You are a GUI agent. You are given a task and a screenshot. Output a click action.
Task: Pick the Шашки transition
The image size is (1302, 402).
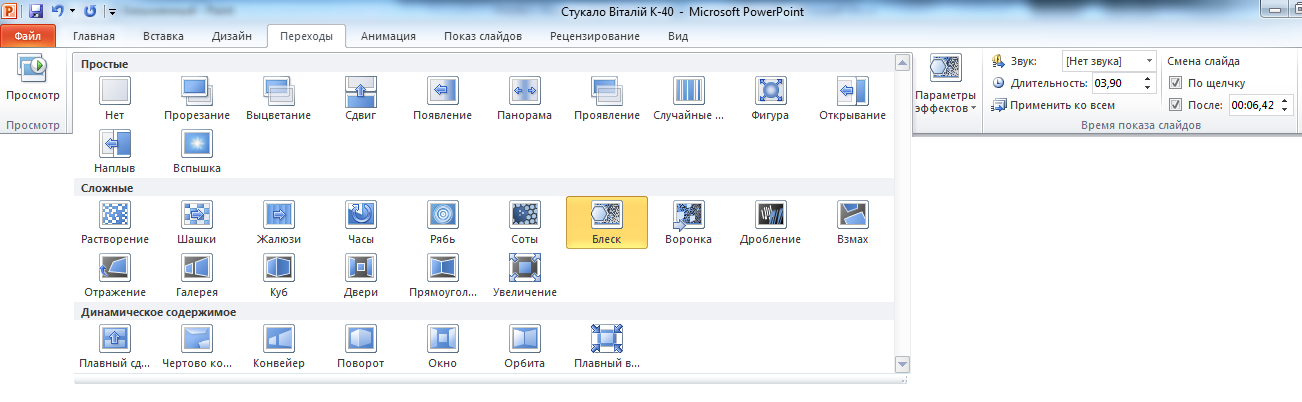197,222
